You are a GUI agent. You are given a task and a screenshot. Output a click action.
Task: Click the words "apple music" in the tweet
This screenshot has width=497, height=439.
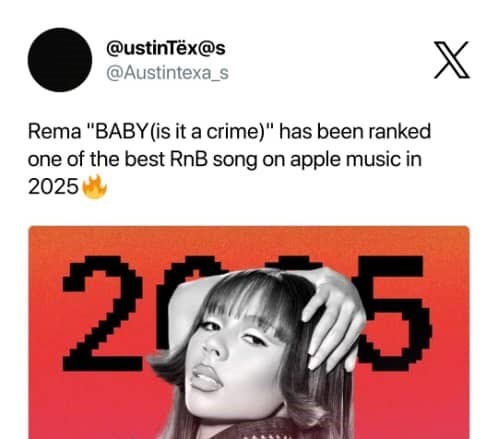(x=345, y=160)
